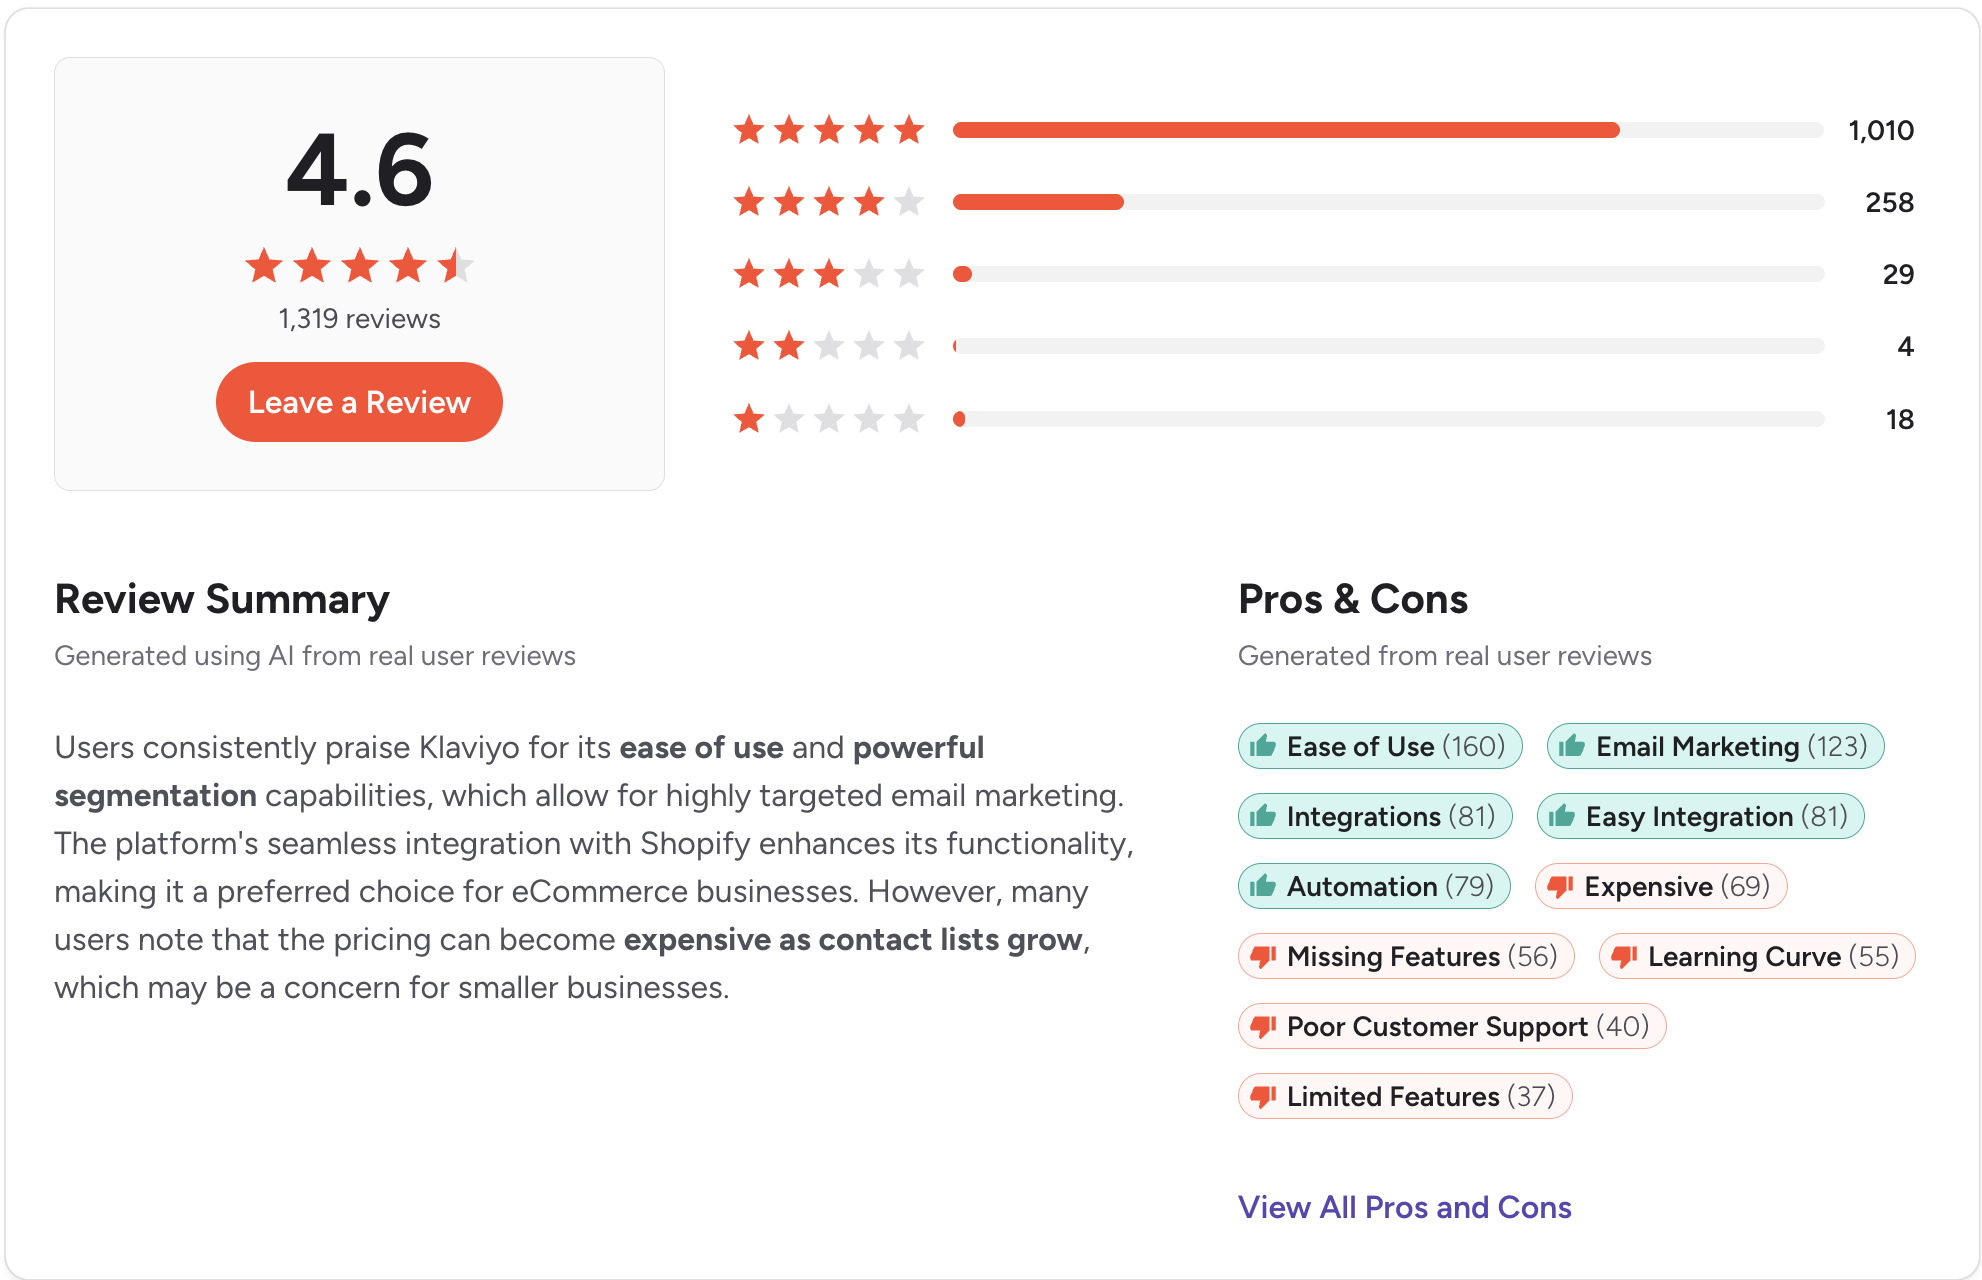Click the thumbs-down icon on Poor Customer Support
The width and height of the screenshot is (1982, 1280).
pyautogui.click(x=1262, y=1026)
